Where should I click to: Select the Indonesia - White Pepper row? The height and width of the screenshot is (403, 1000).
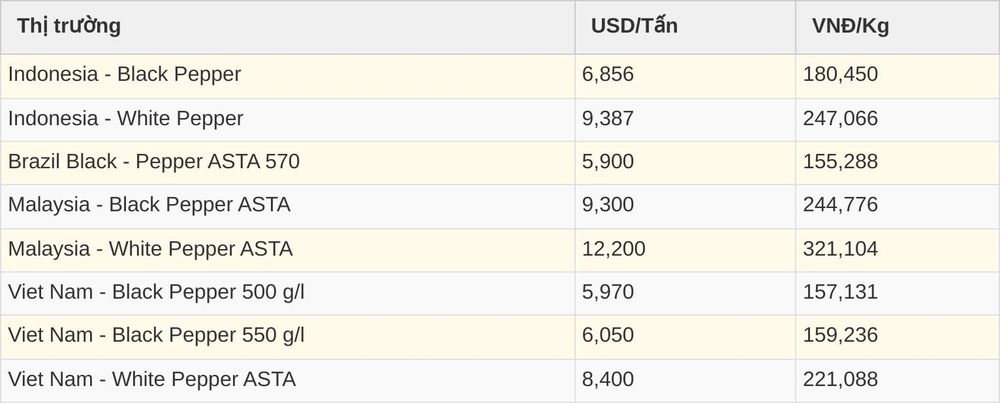click(500, 120)
